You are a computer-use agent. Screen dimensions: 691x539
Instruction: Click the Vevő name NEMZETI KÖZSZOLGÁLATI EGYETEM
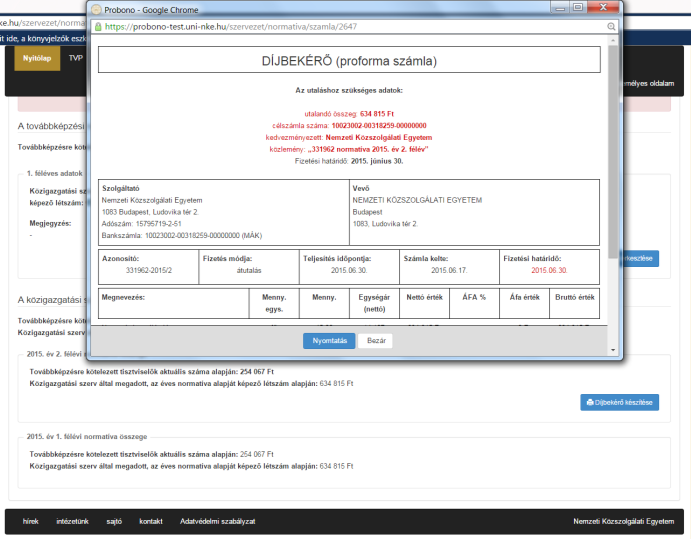pos(417,200)
